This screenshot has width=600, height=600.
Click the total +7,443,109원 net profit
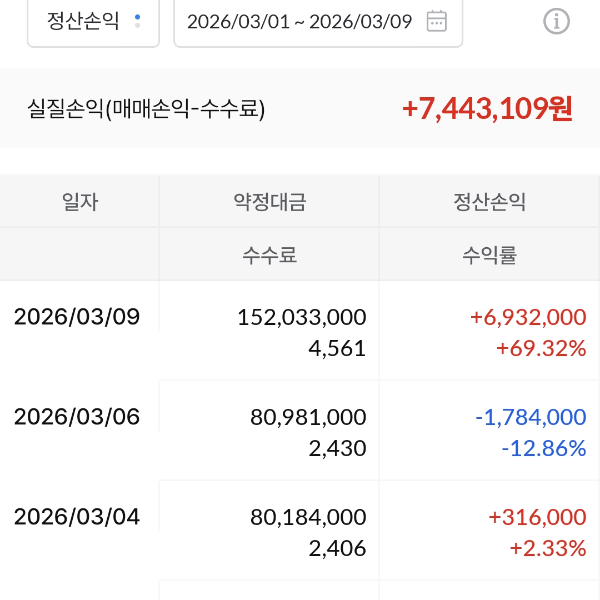tap(487, 108)
